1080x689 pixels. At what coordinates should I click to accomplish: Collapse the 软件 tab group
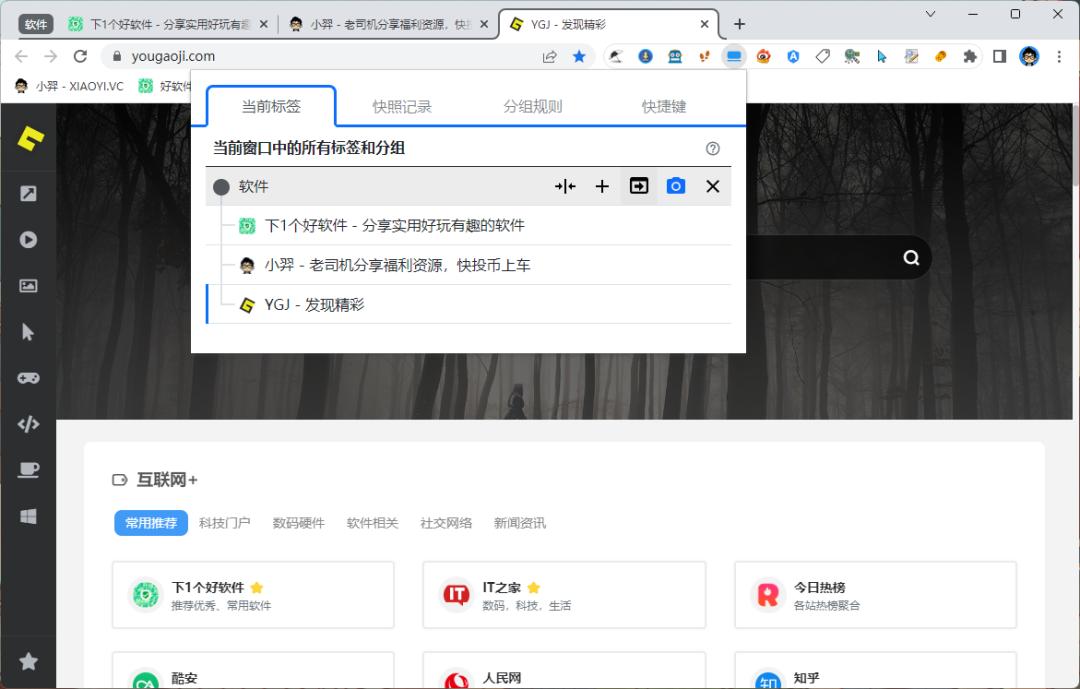565,186
